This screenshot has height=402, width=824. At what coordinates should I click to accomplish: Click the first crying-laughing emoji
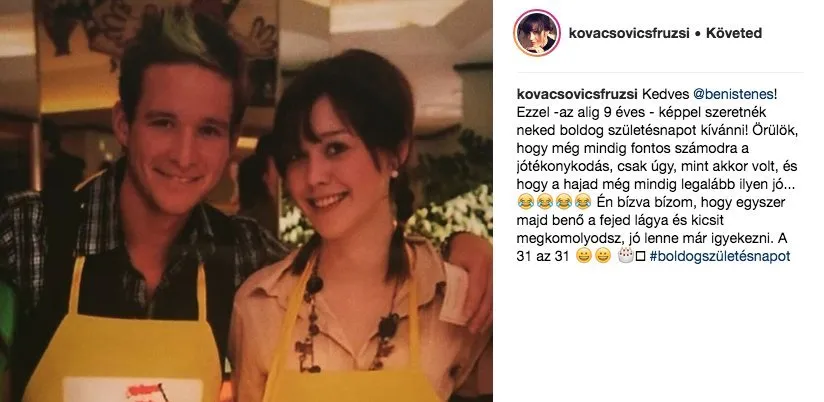(x=525, y=201)
